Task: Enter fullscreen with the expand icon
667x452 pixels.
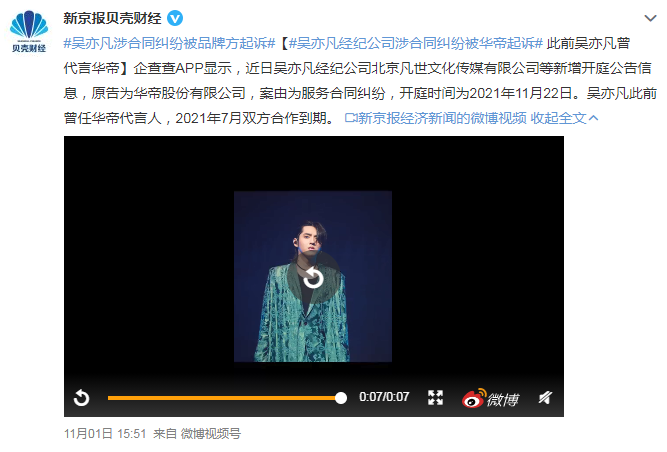Action: click(x=435, y=398)
